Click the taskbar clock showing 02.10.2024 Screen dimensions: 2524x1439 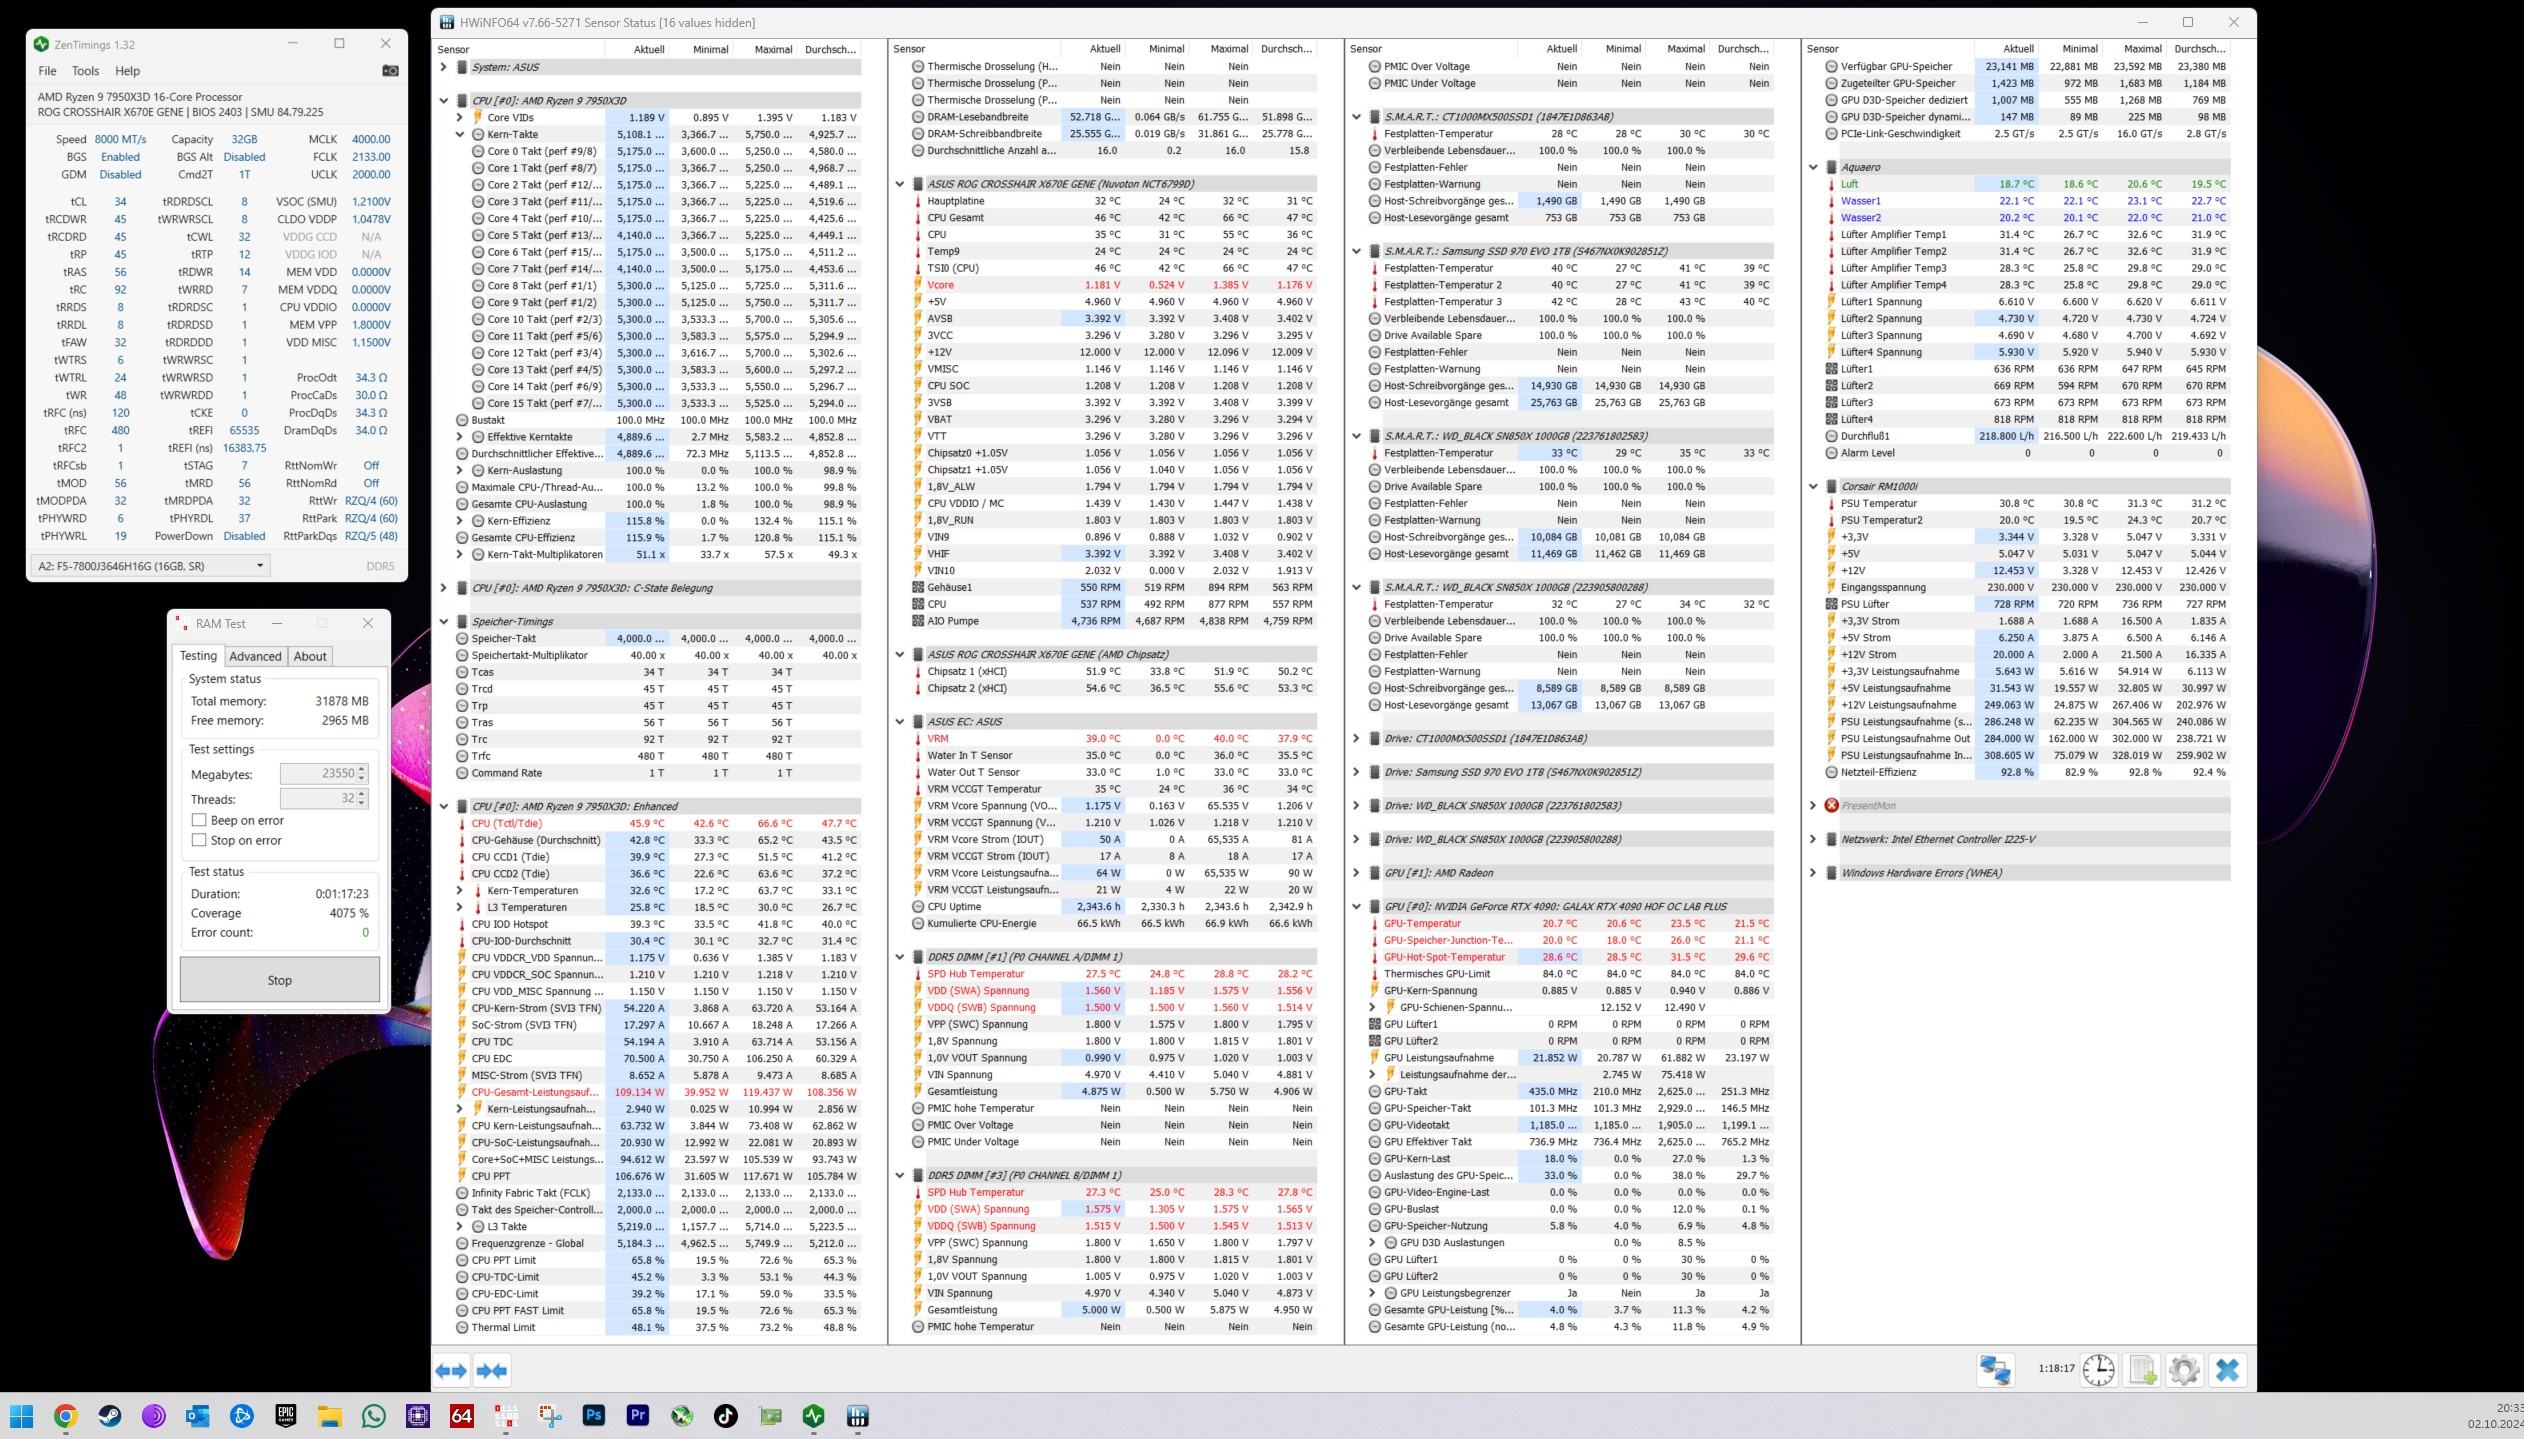2497,1416
